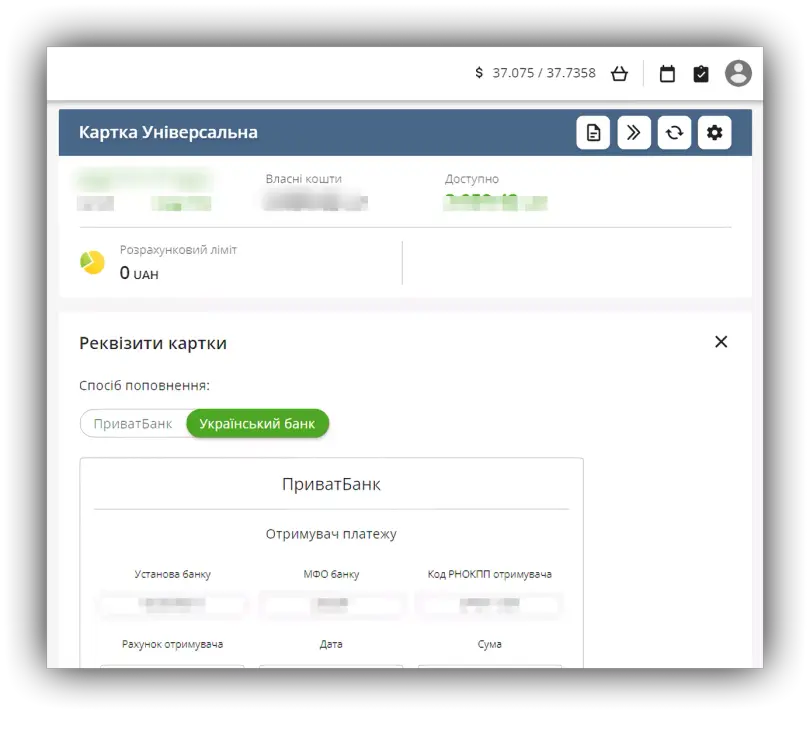Open card settings gear icon

click(x=714, y=132)
